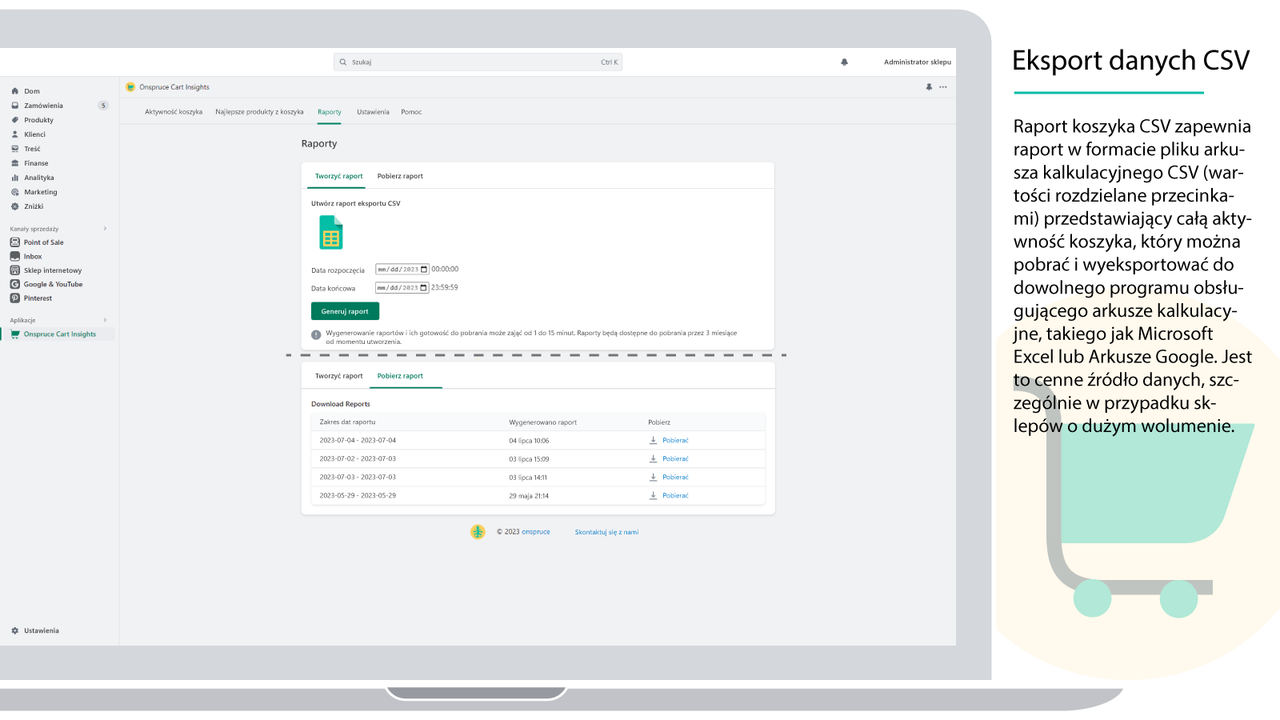Select Tworzyć raport tab in upper card
The width and height of the screenshot is (1280, 720).
click(339, 176)
